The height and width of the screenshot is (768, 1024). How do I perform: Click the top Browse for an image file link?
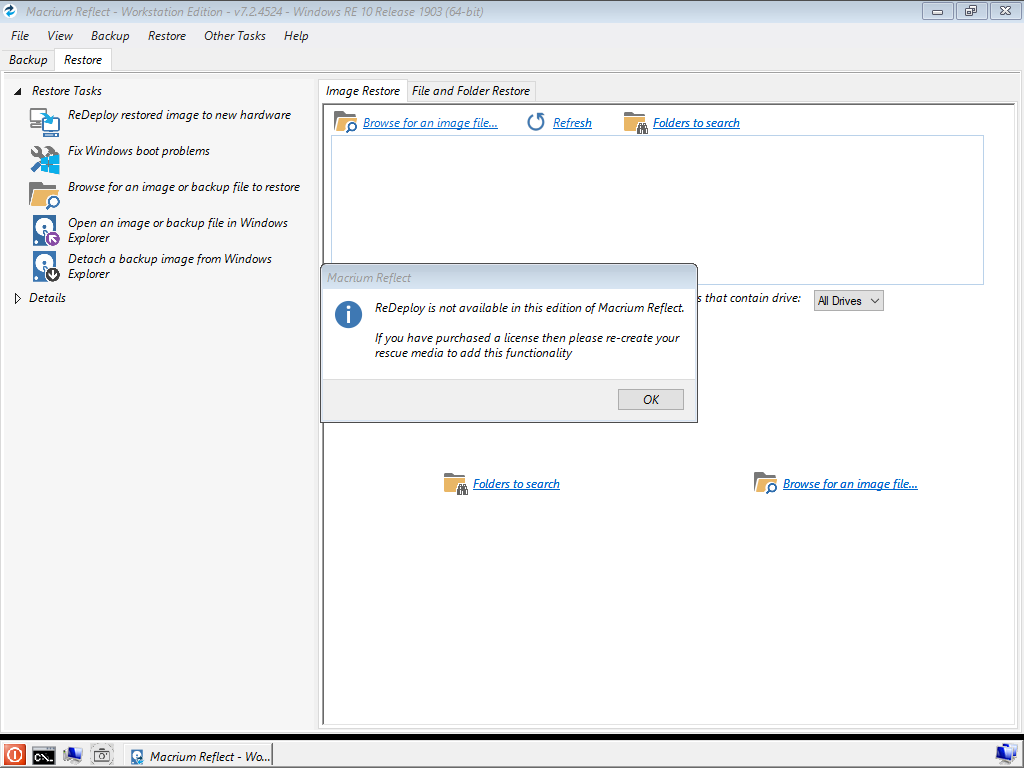pos(430,123)
